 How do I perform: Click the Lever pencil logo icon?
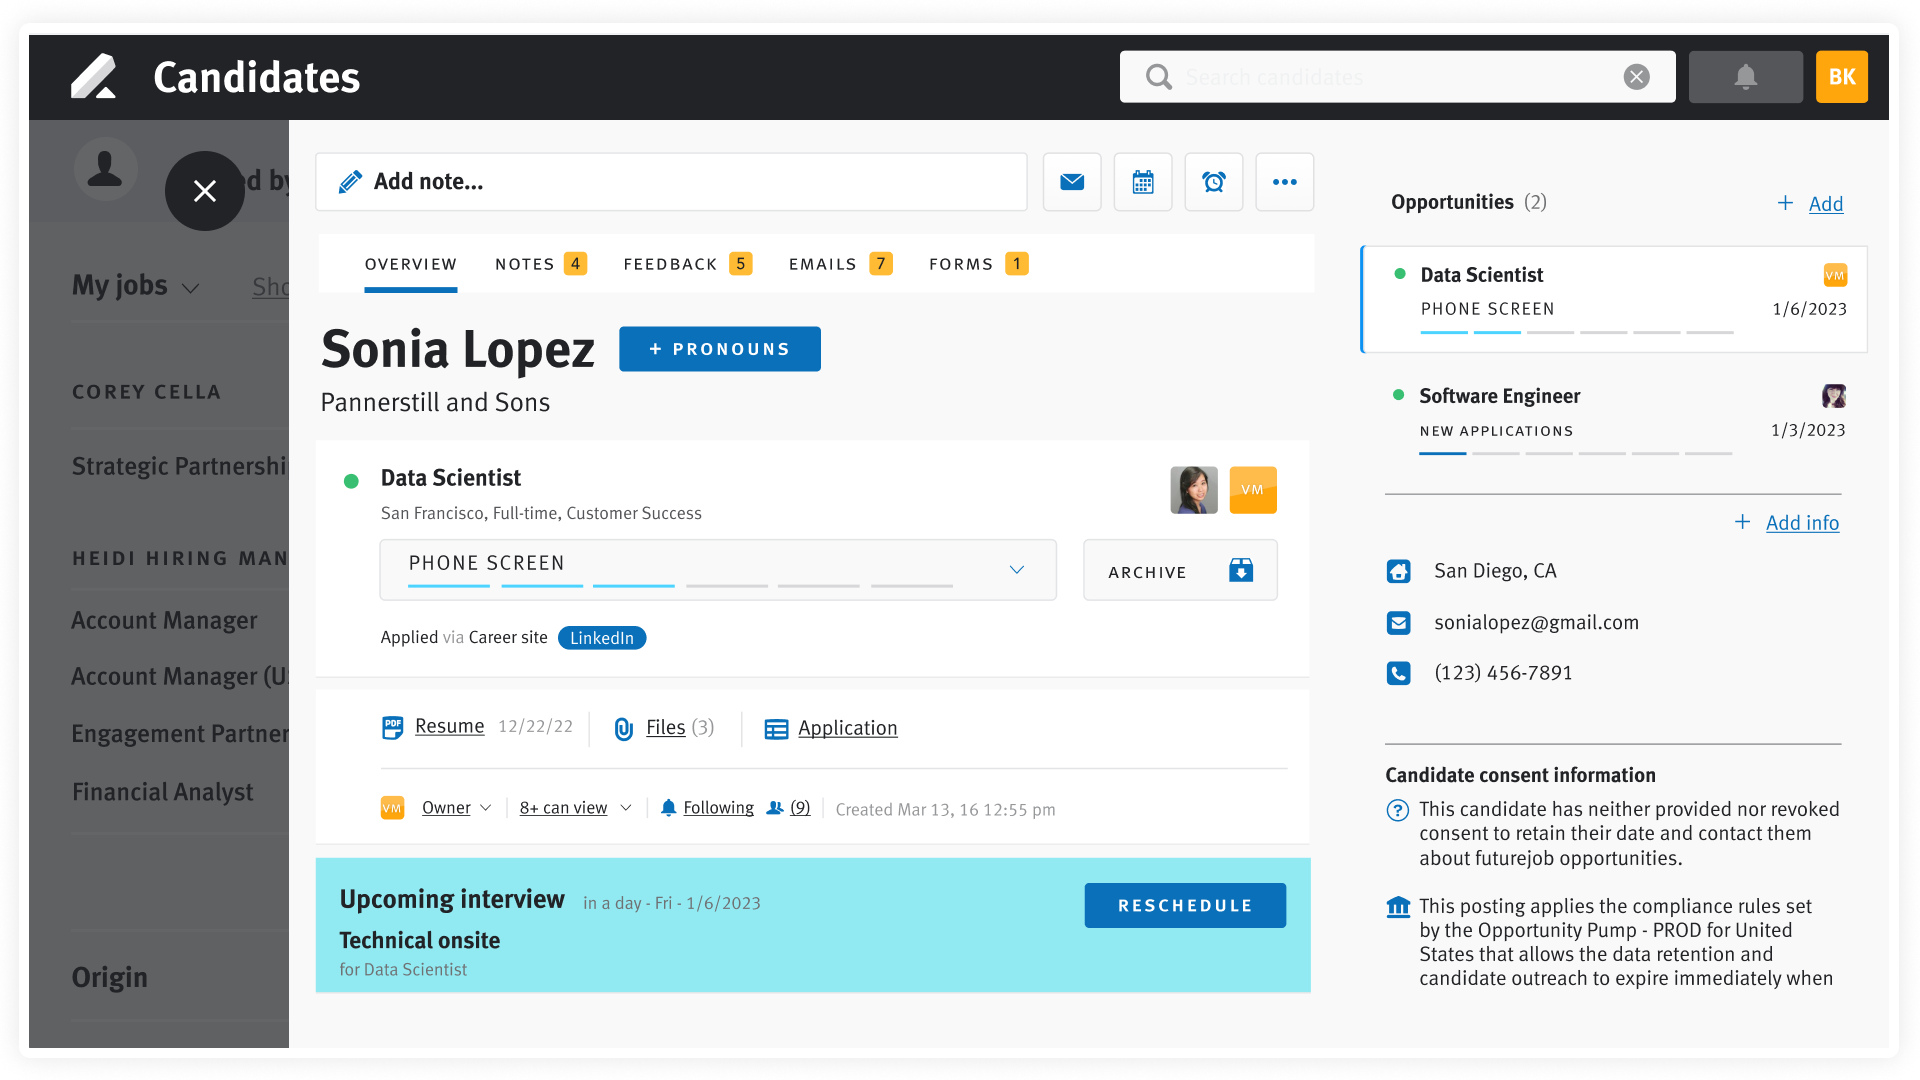click(94, 77)
